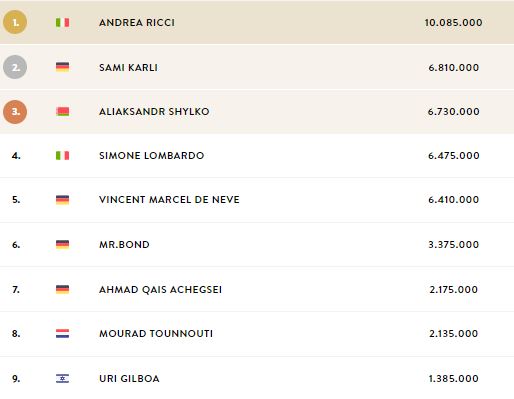The width and height of the screenshot is (514, 399).
Task: Select player Ahmad Qais Achegsei
Action: pos(160,289)
